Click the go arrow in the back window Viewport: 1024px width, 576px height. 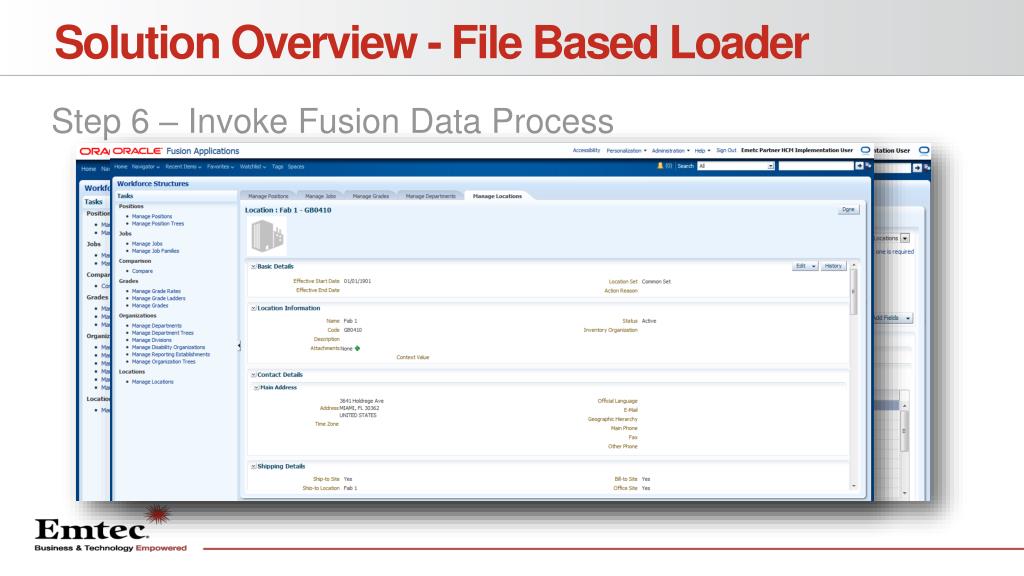point(917,168)
